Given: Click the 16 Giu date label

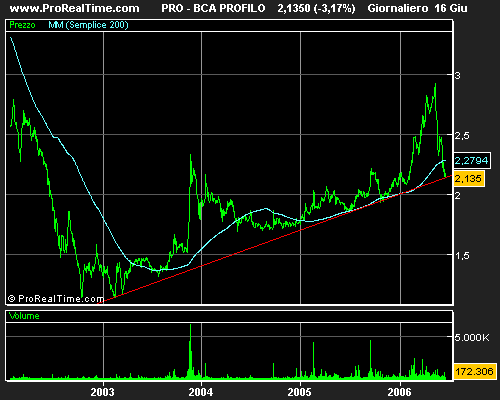Looking at the screenshot, I should point(451,8).
